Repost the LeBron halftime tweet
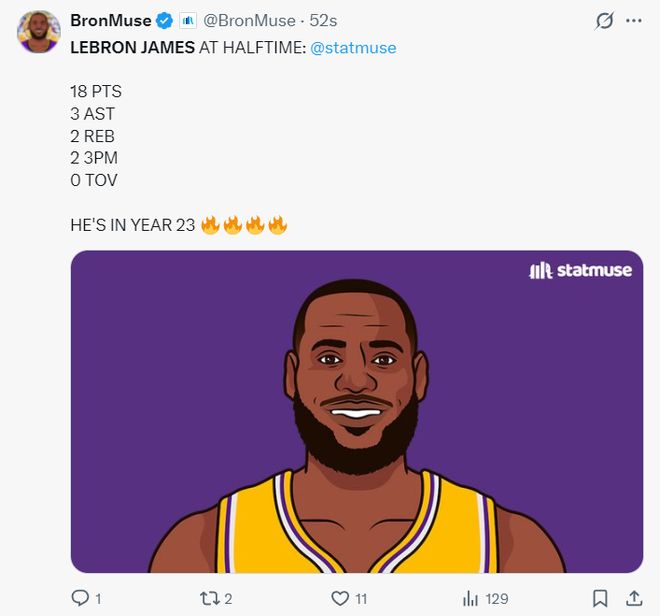 209,598
